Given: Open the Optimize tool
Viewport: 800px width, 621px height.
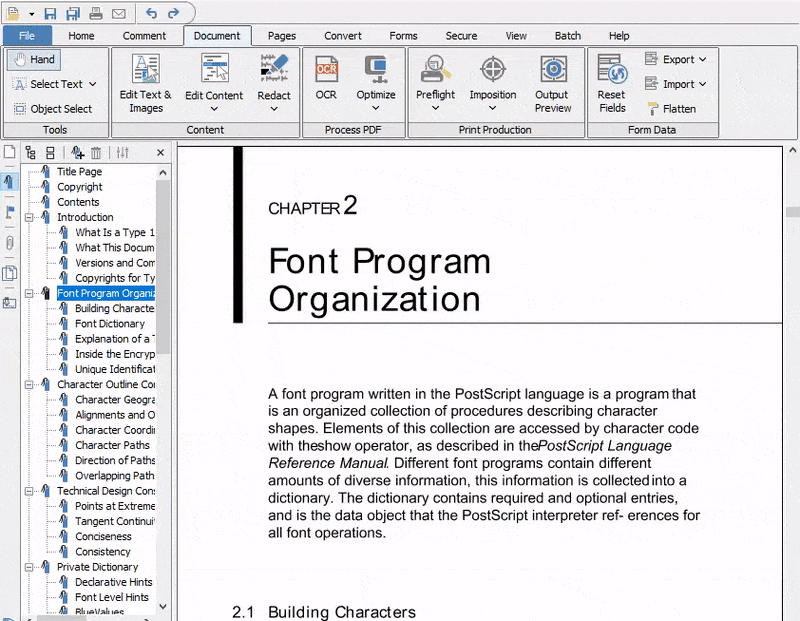Looking at the screenshot, I should pyautogui.click(x=376, y=83).
